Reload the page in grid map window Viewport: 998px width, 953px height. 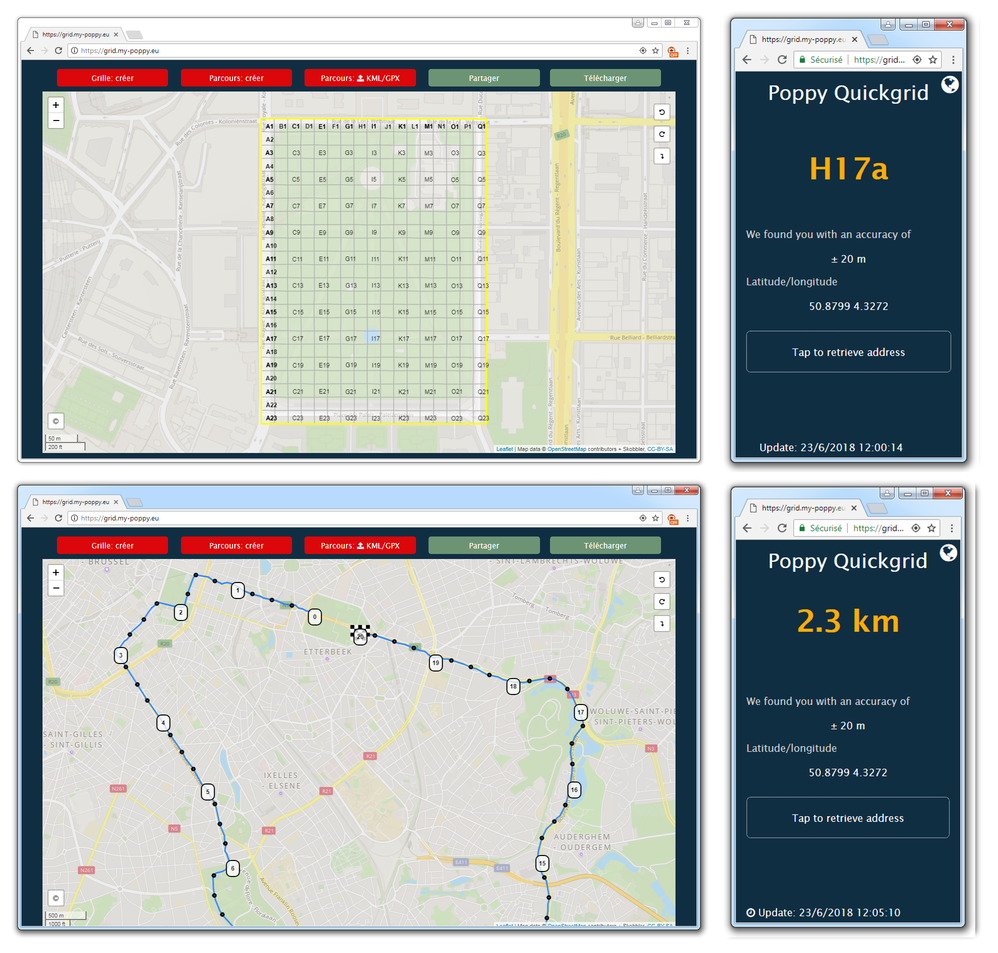59,50
